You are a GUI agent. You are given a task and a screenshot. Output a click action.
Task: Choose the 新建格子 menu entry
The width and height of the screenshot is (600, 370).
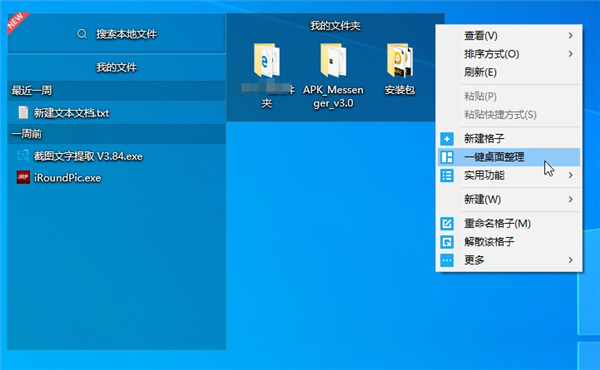click(509, 139)
